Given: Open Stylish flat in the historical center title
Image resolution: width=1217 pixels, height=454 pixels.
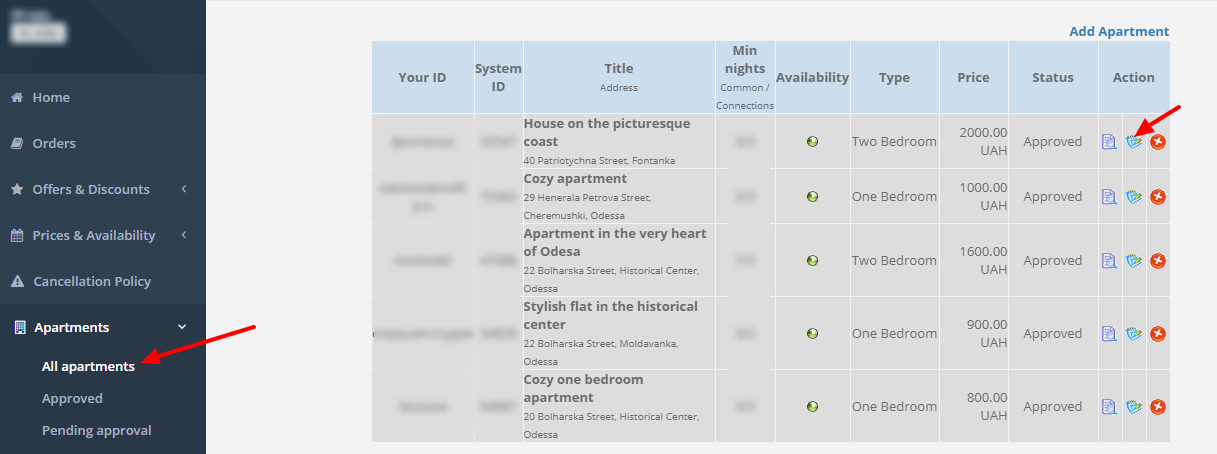Looking at the screenshot, I should point(611,315).
